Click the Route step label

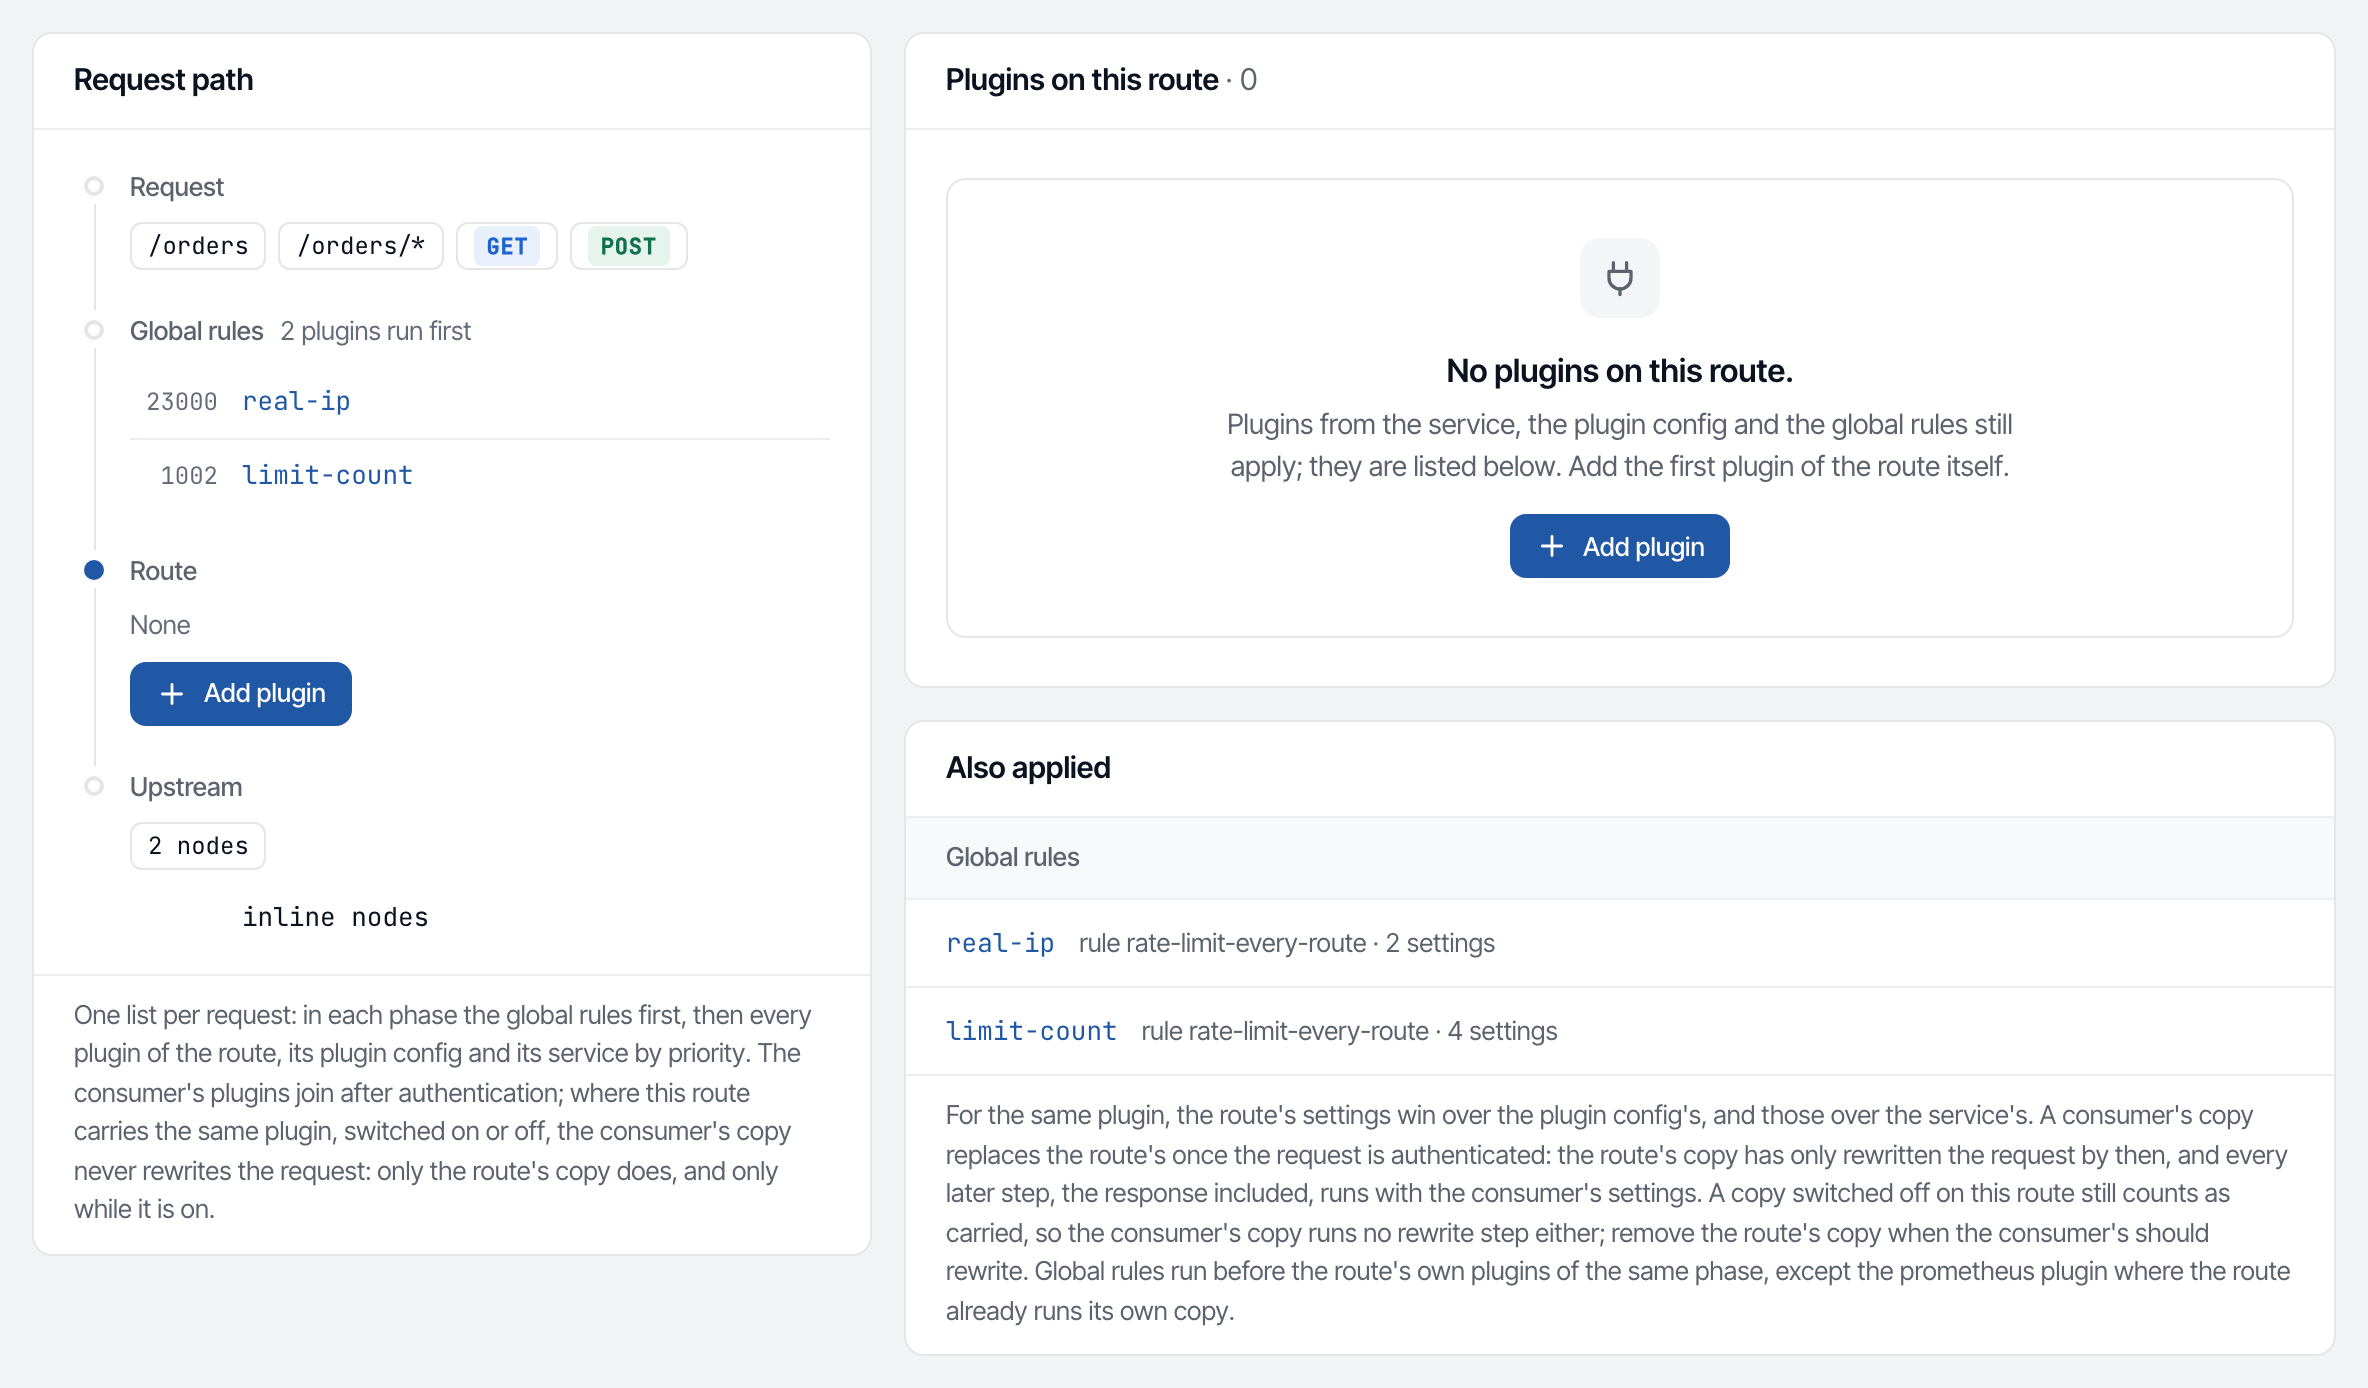click(x=163, y=572)
